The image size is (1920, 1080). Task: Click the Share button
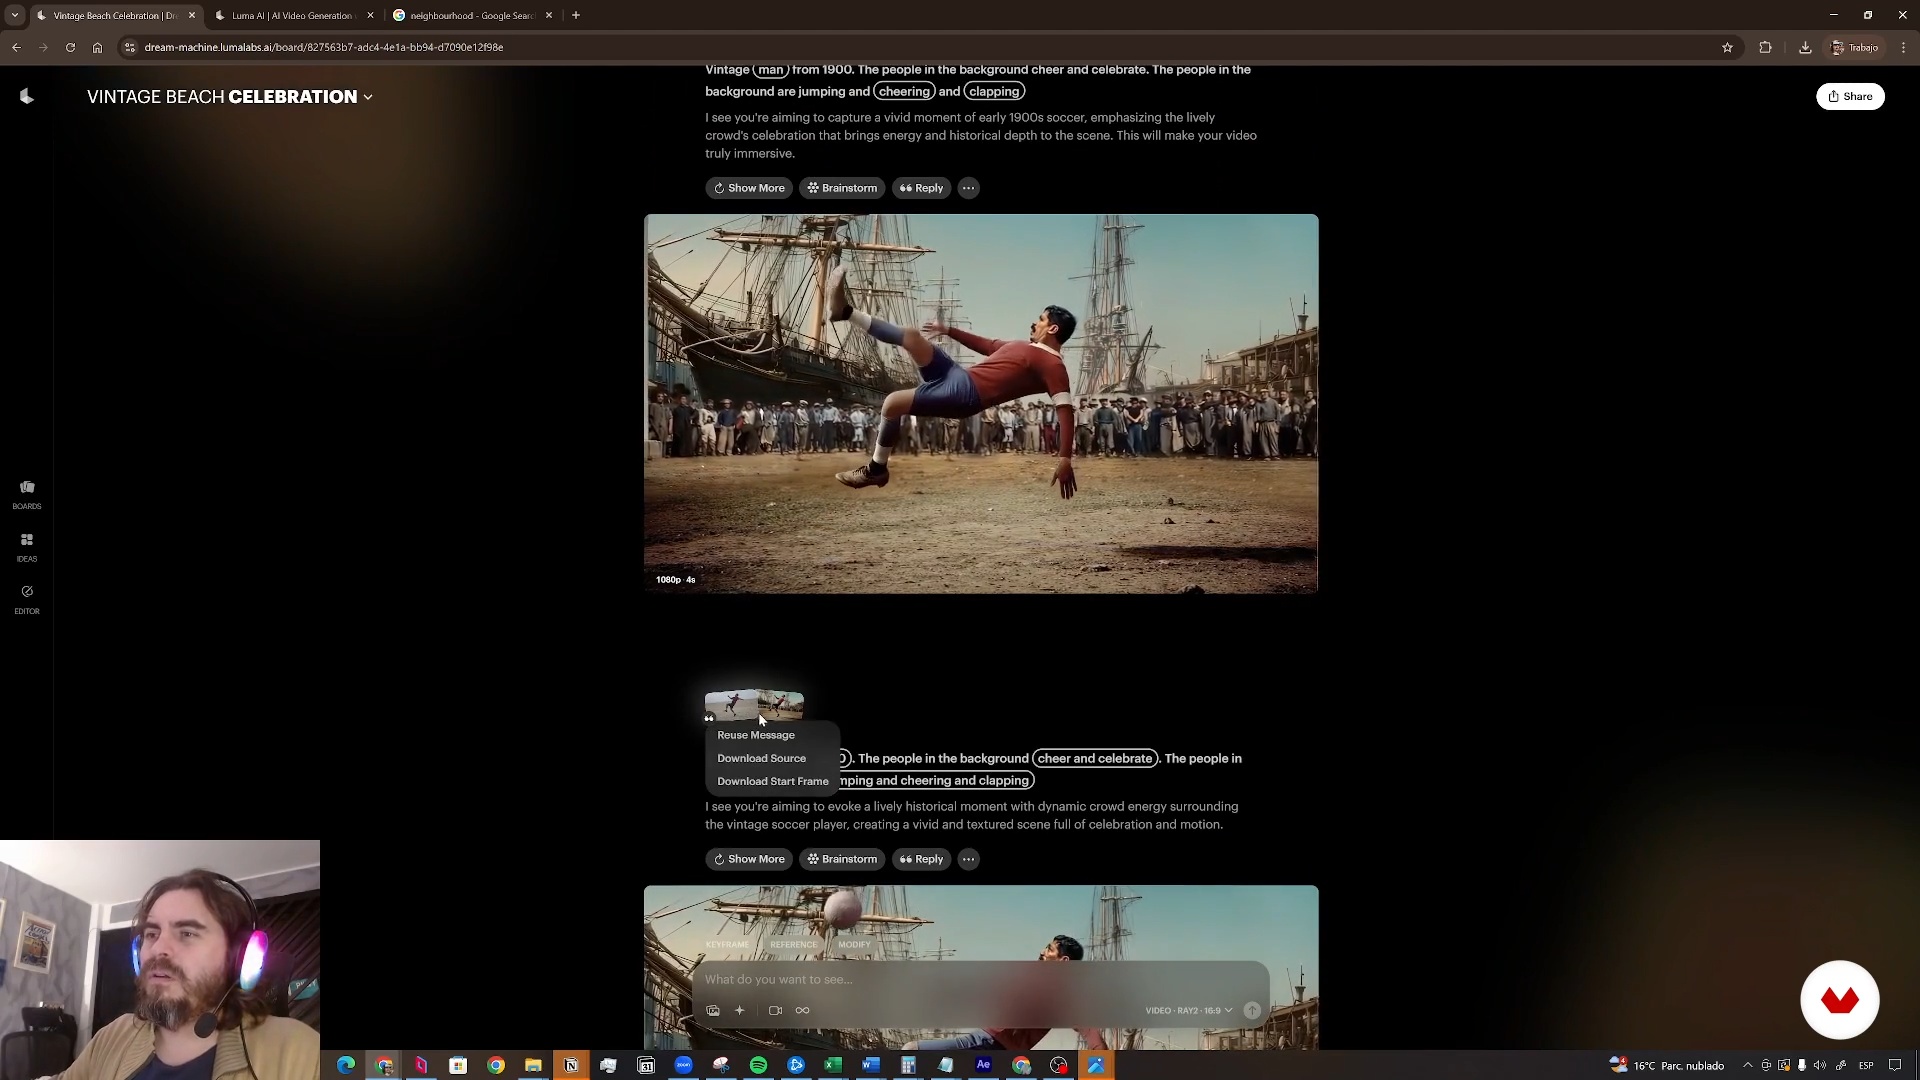tap(1850, 97)
